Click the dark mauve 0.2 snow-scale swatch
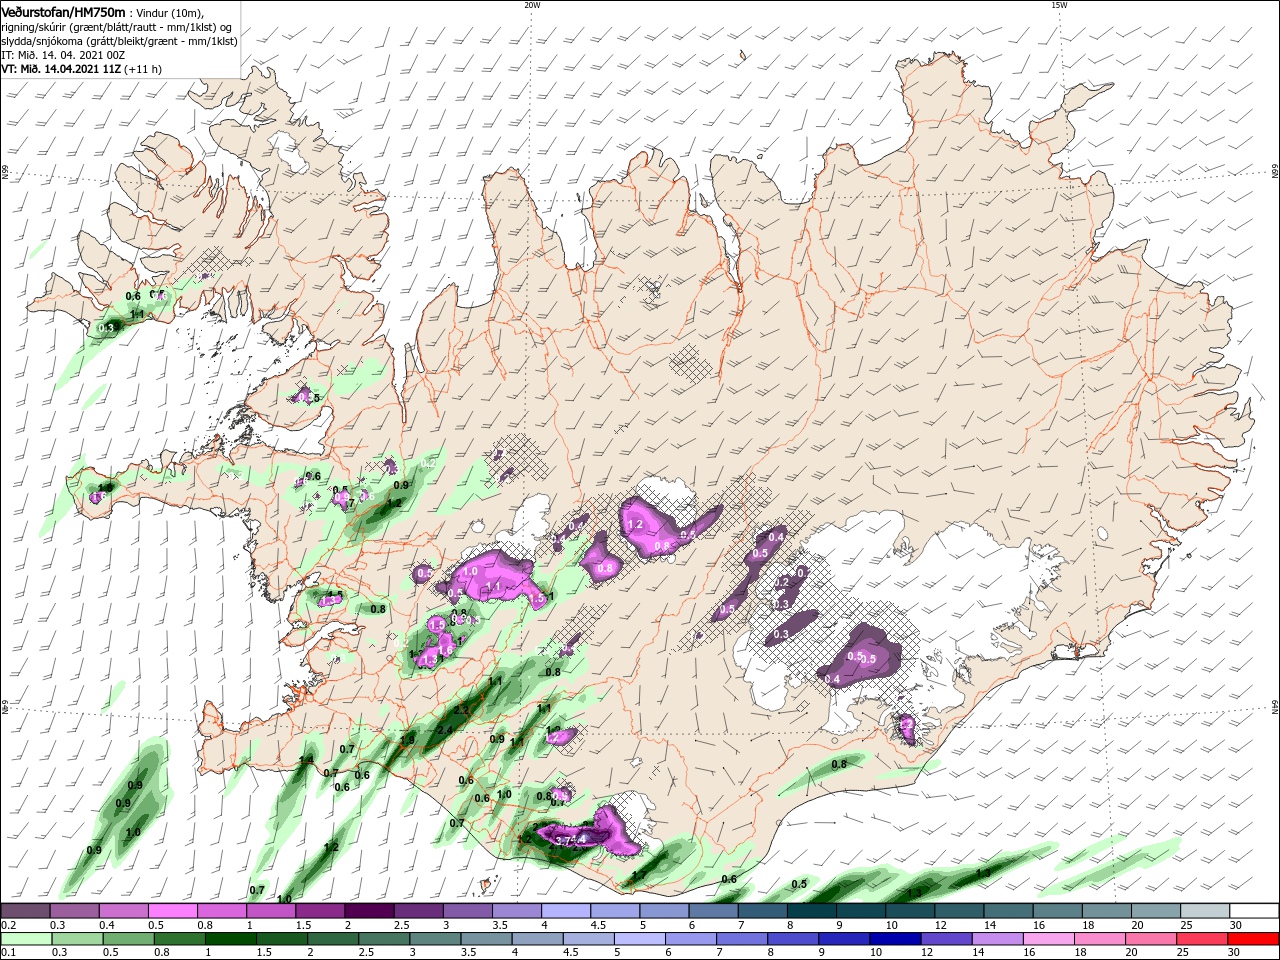 coord(26,911)
